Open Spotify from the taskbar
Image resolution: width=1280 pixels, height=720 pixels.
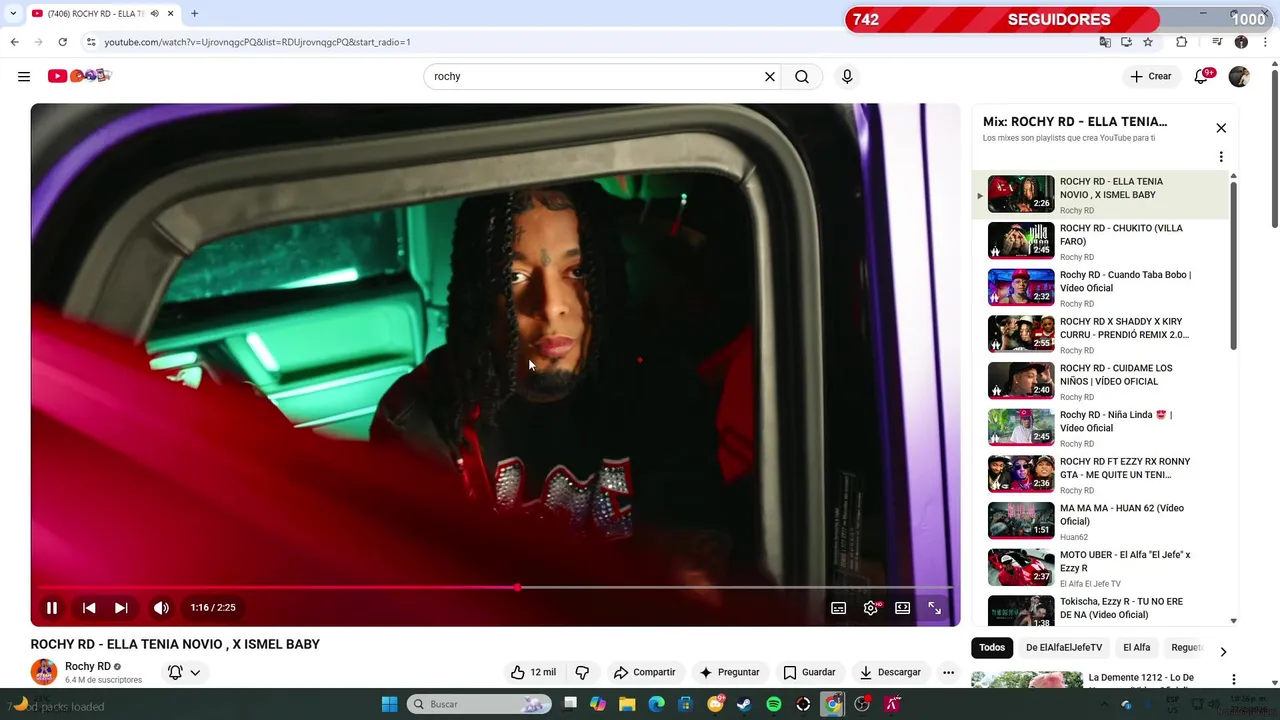point(774,704)
